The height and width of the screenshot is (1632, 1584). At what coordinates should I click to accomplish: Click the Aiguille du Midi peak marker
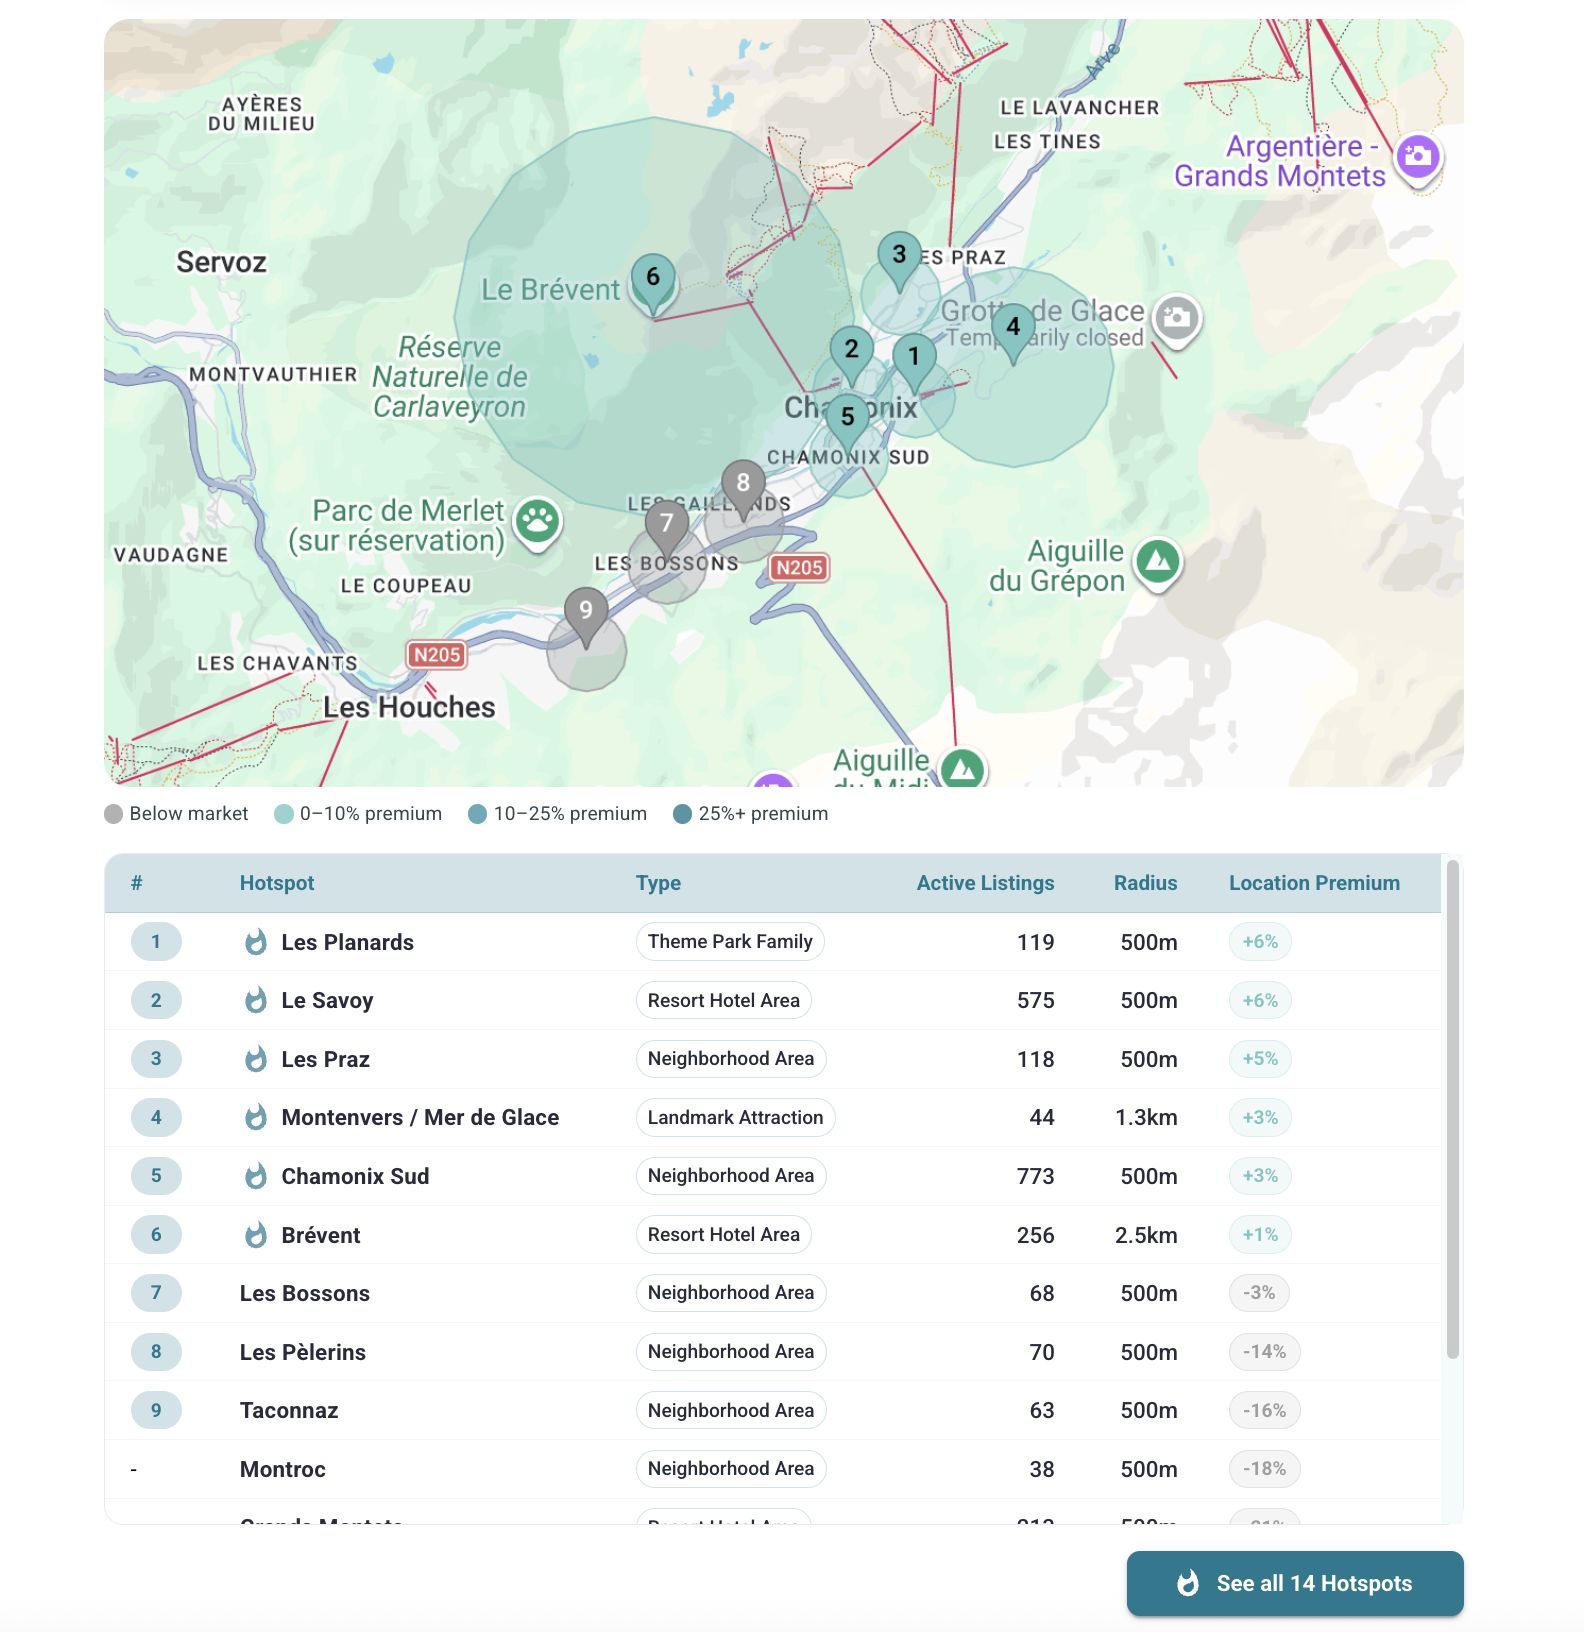click(x=963, y=768)
